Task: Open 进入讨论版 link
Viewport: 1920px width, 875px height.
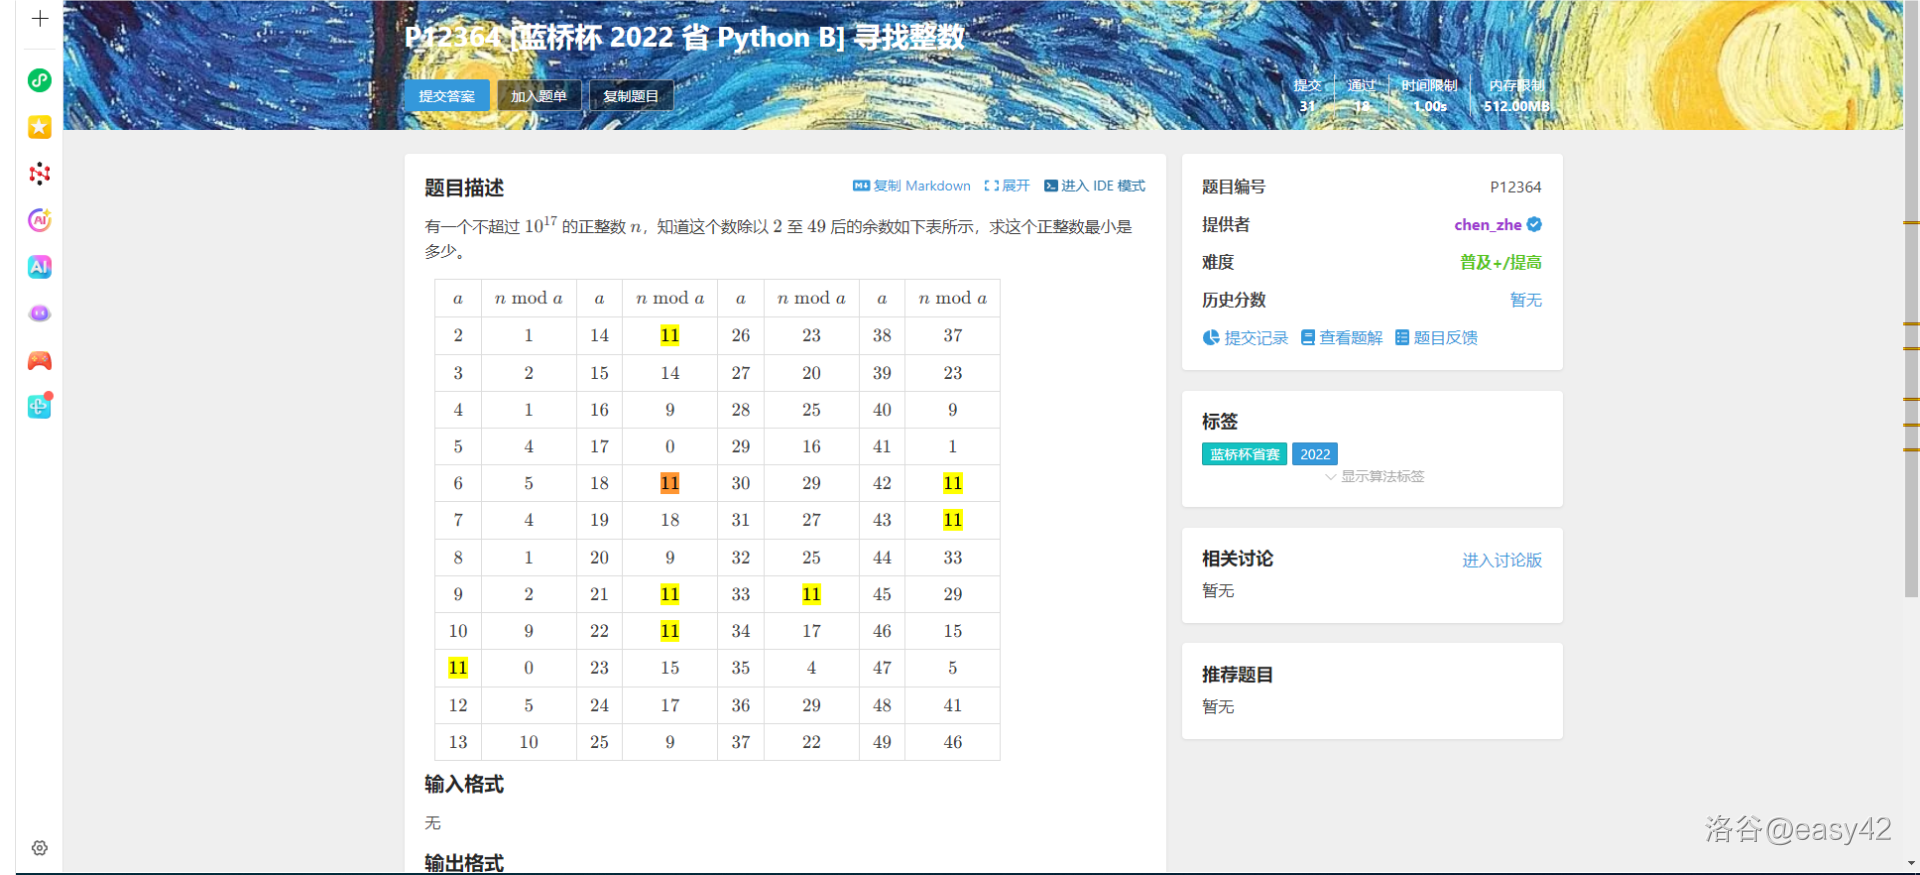Action: (1502, 560)
